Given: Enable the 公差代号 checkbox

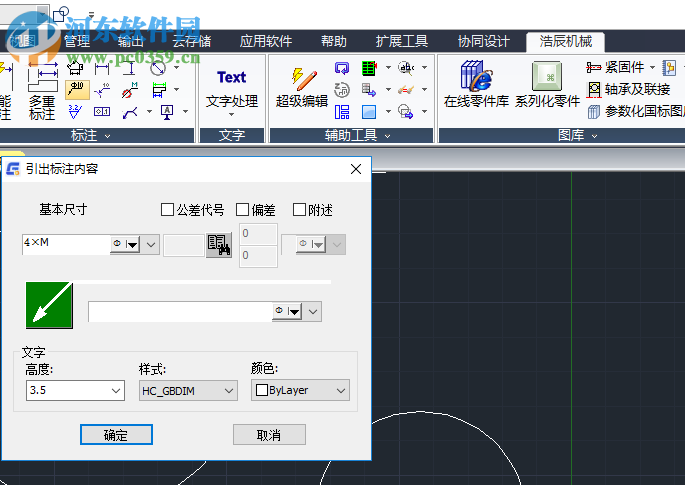Looking at the screenshot, I should point(167,210).
